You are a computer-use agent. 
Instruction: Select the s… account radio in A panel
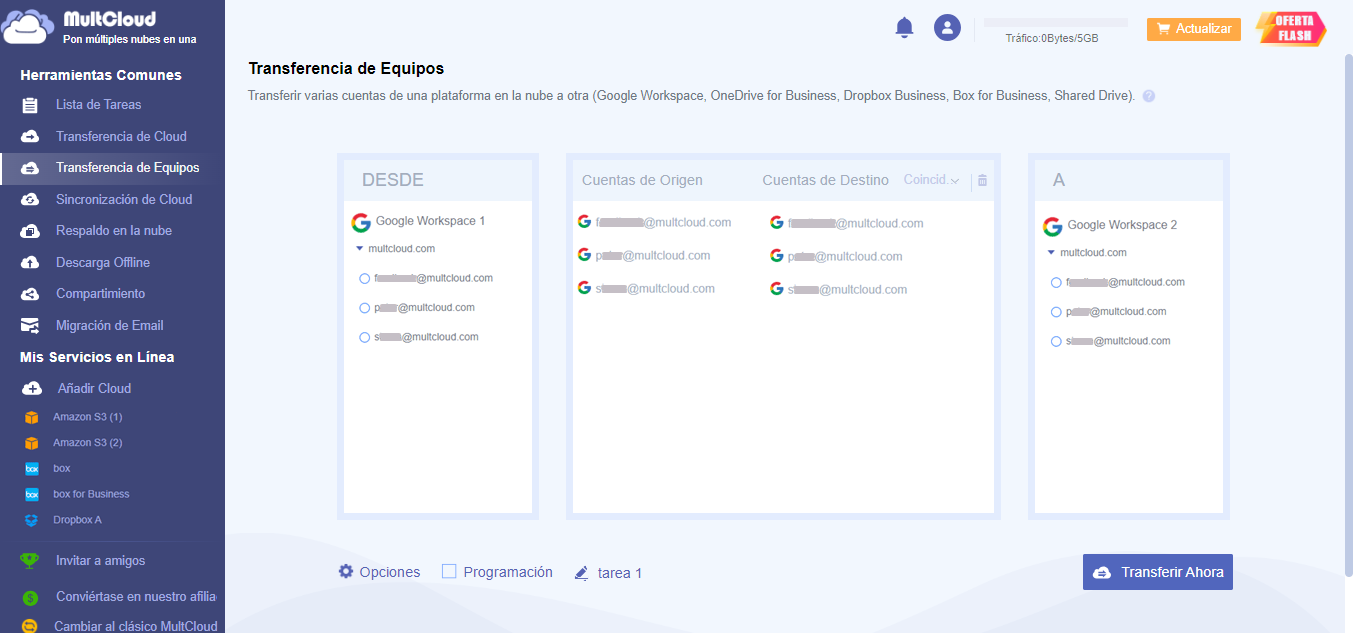click(1056, 342)
